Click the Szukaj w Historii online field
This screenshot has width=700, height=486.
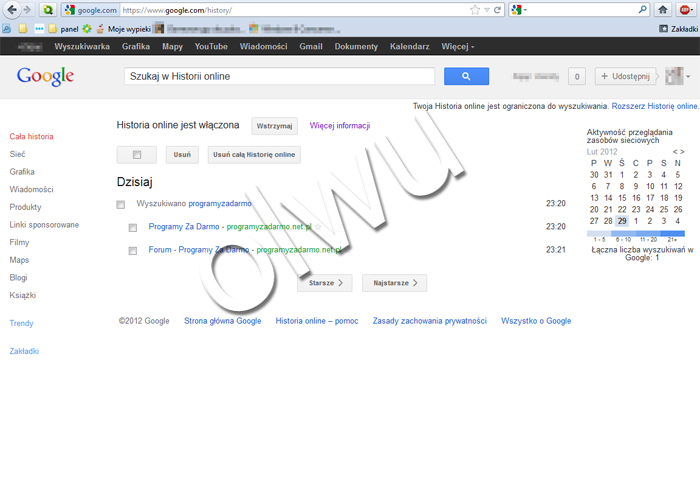coord(279,76)
